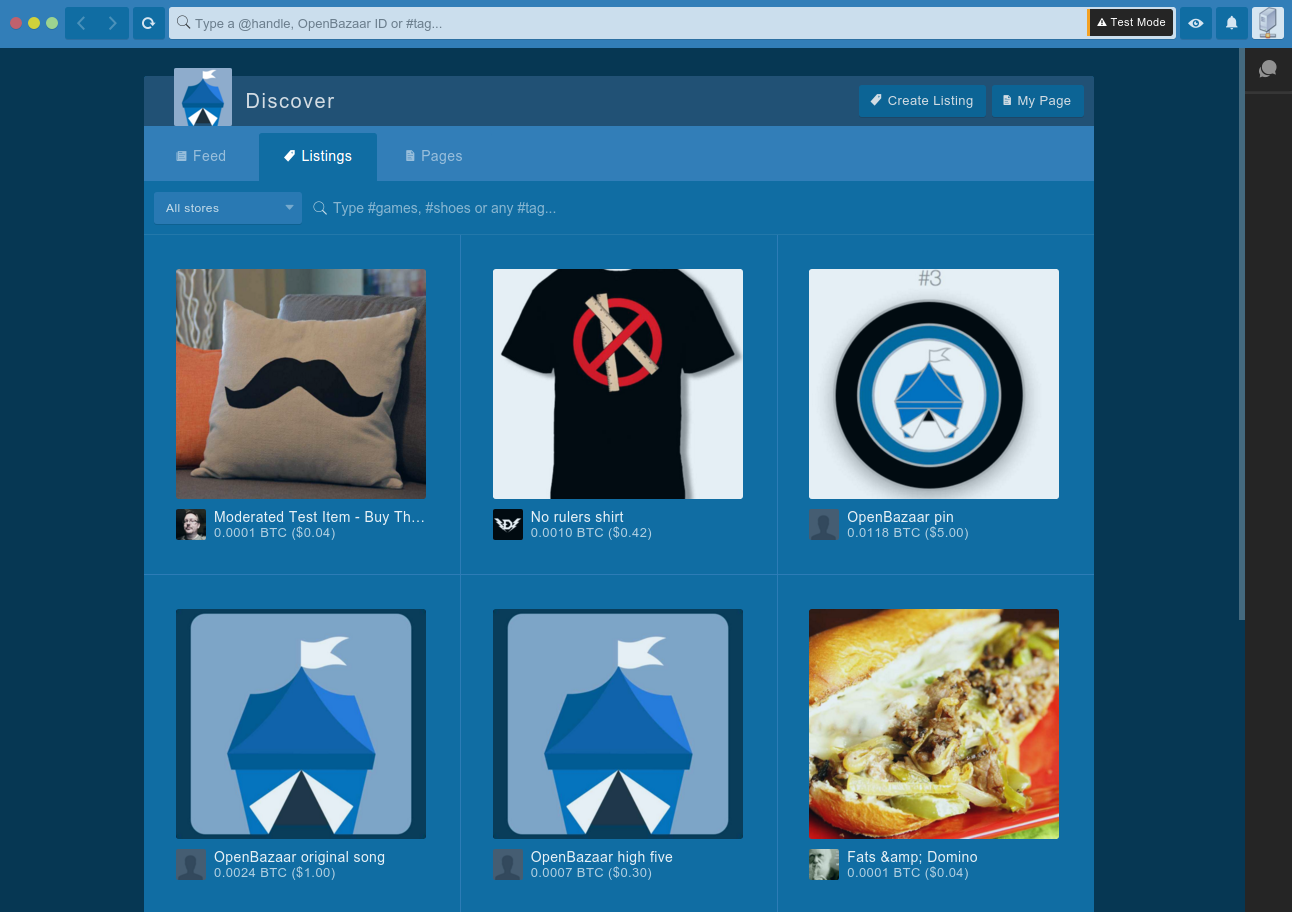Click vendor avatar of Moderated Test Item
This screenshot has height=912, width=1292.
point(191,525)
